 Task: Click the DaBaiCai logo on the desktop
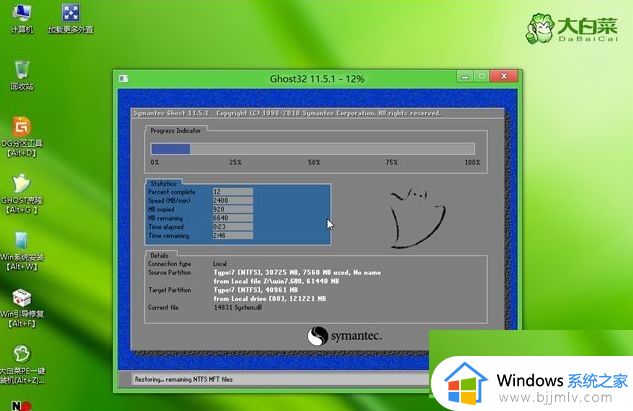[572, 28]
